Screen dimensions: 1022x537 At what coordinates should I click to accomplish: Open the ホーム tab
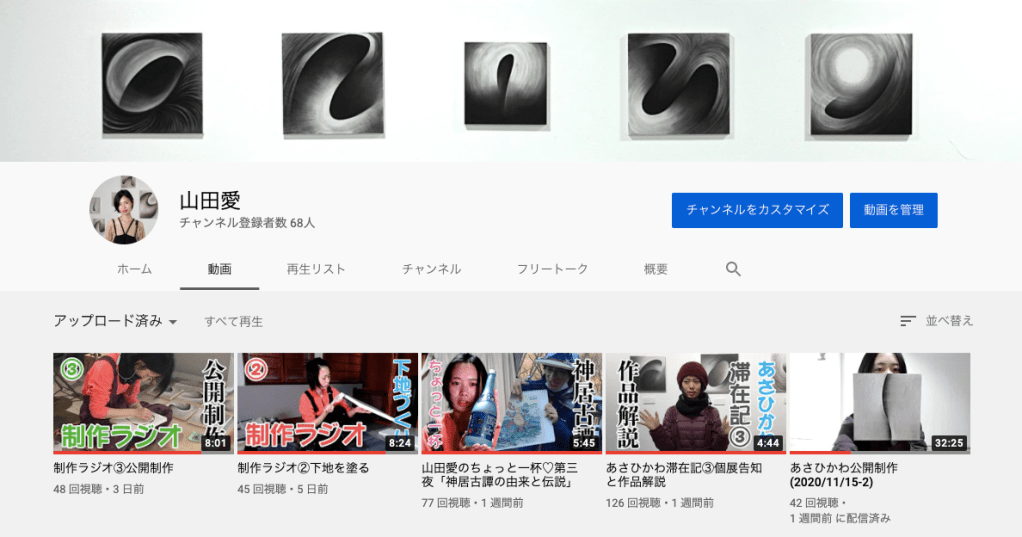[134, 269]
